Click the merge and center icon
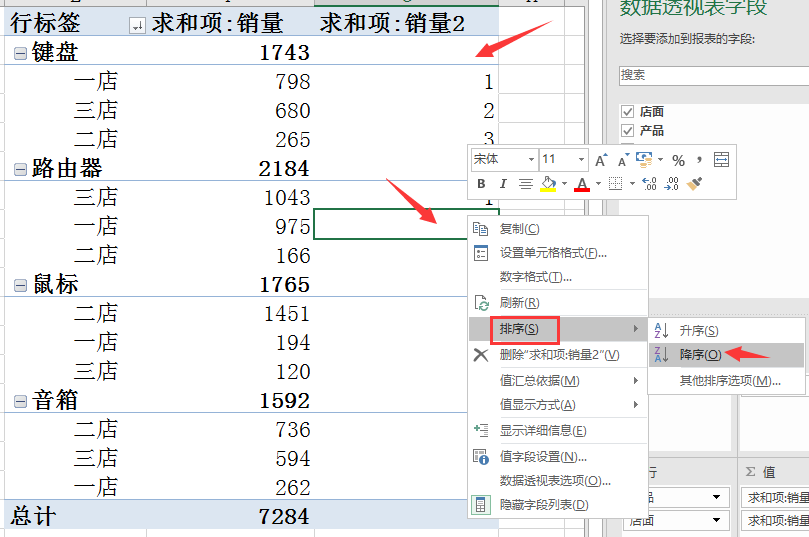 coord(721,160)
